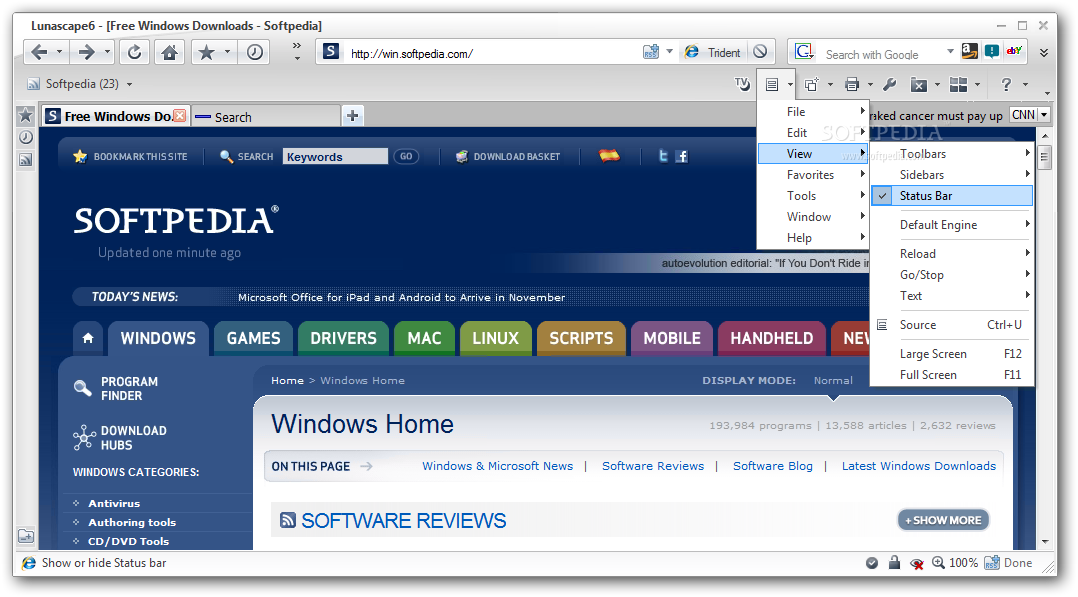The height and width of the screenshot is (597, 1078).
Task: Click the security padlock status icon
Action: click(894, 563)
